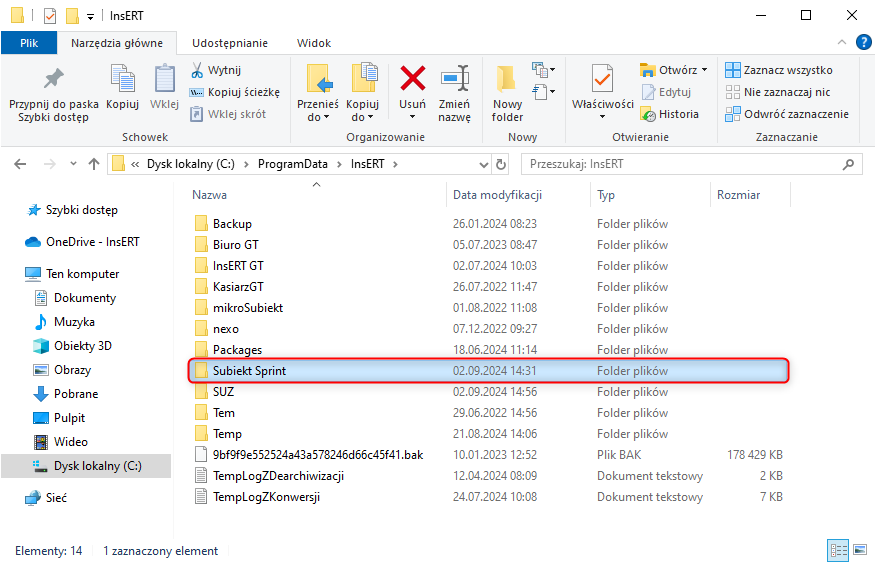Select OneDrive - InsERT in sidebar
Viewport: 876px width, 563px height.
[82, 242]
